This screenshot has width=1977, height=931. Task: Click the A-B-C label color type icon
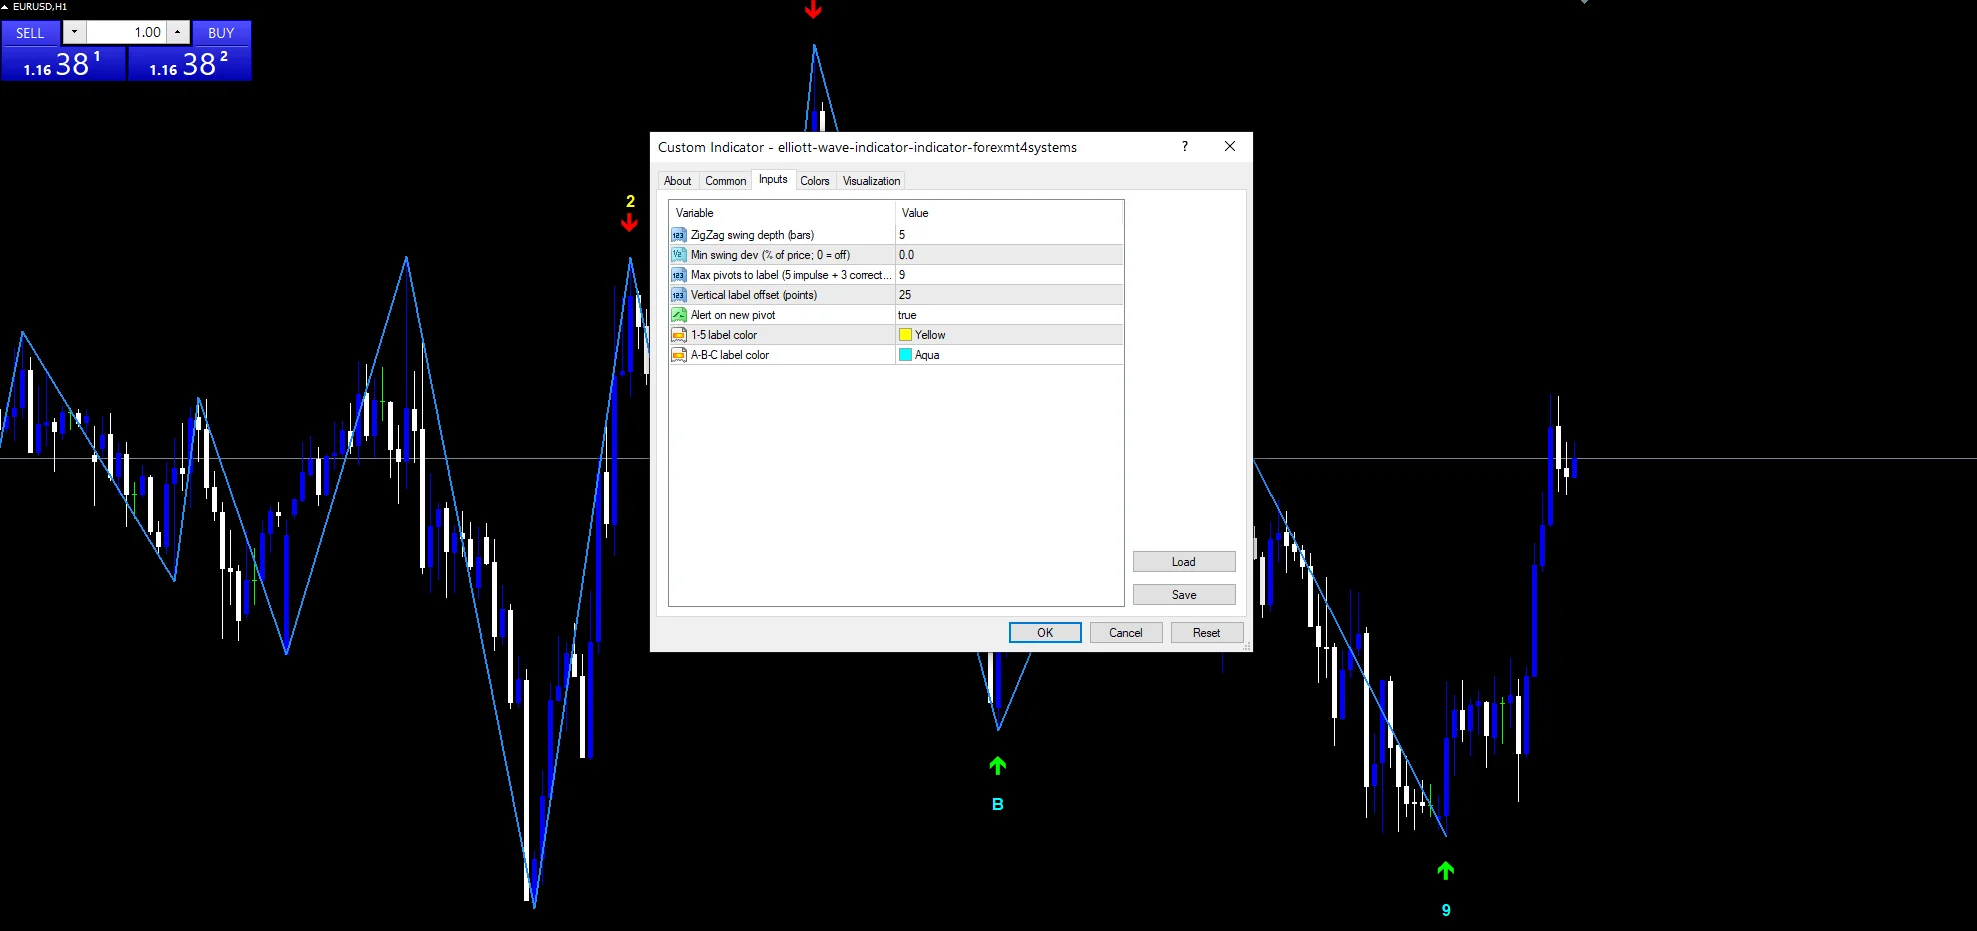[x=679, y=355]
